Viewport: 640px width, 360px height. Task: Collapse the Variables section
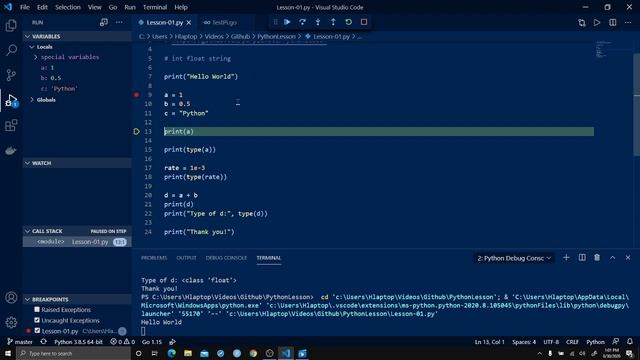(77, 36)
